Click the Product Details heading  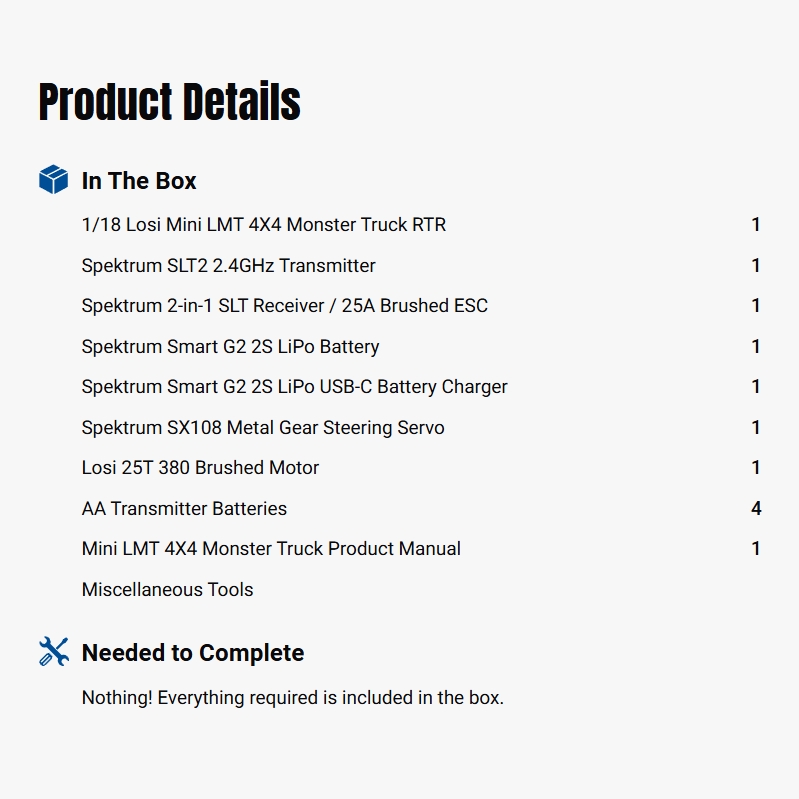[x=169, y=102]
